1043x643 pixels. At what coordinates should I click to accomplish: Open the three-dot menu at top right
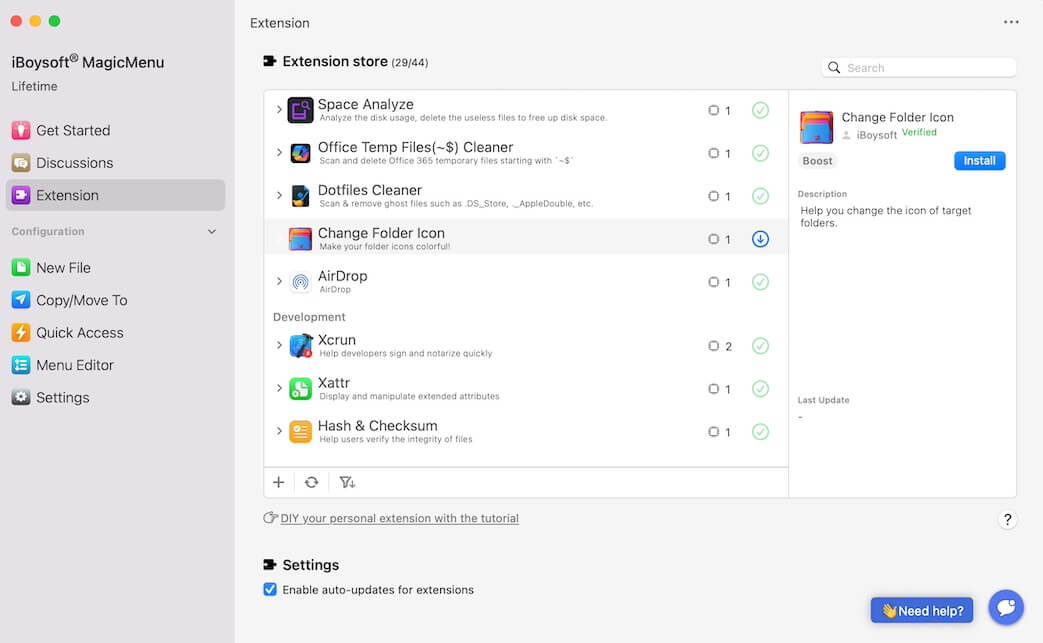[1011, 22]
